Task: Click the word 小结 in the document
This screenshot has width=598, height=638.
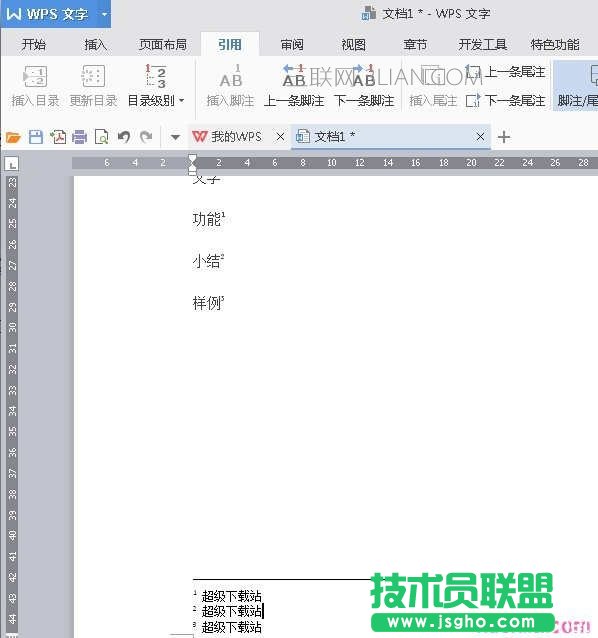Action: pos(207,261)
